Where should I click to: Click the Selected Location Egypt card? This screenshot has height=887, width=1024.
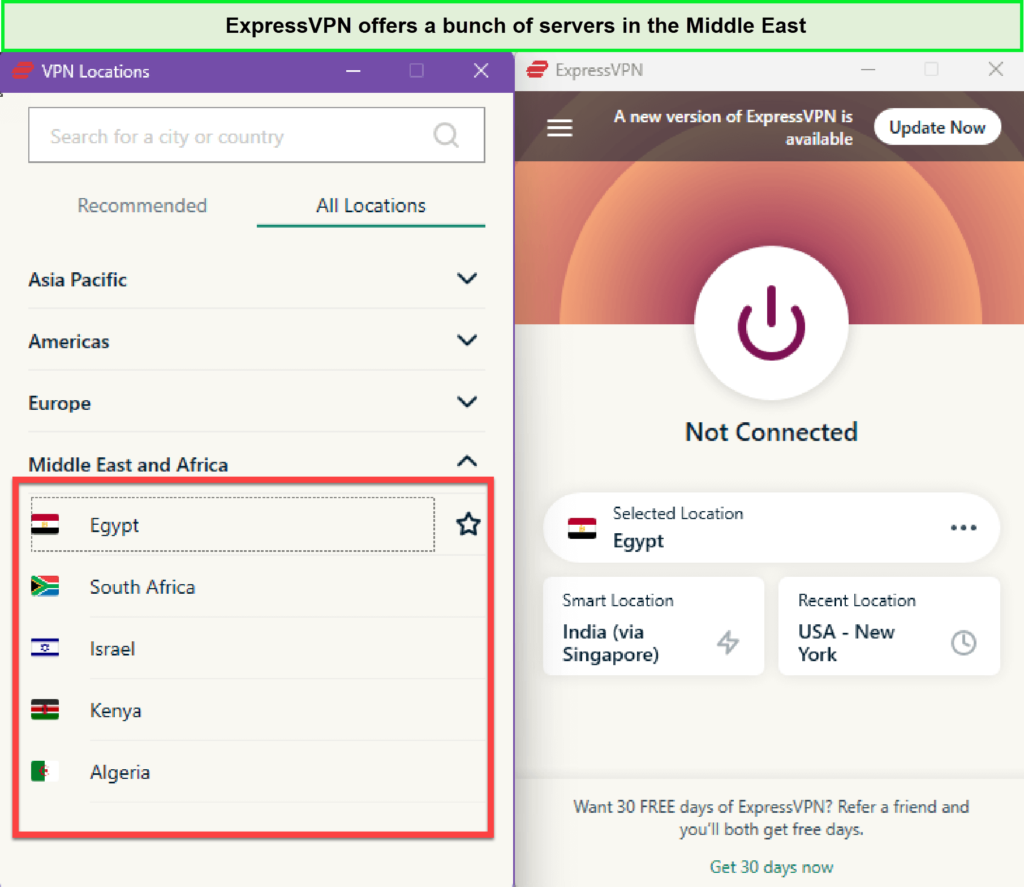point(771,528)
